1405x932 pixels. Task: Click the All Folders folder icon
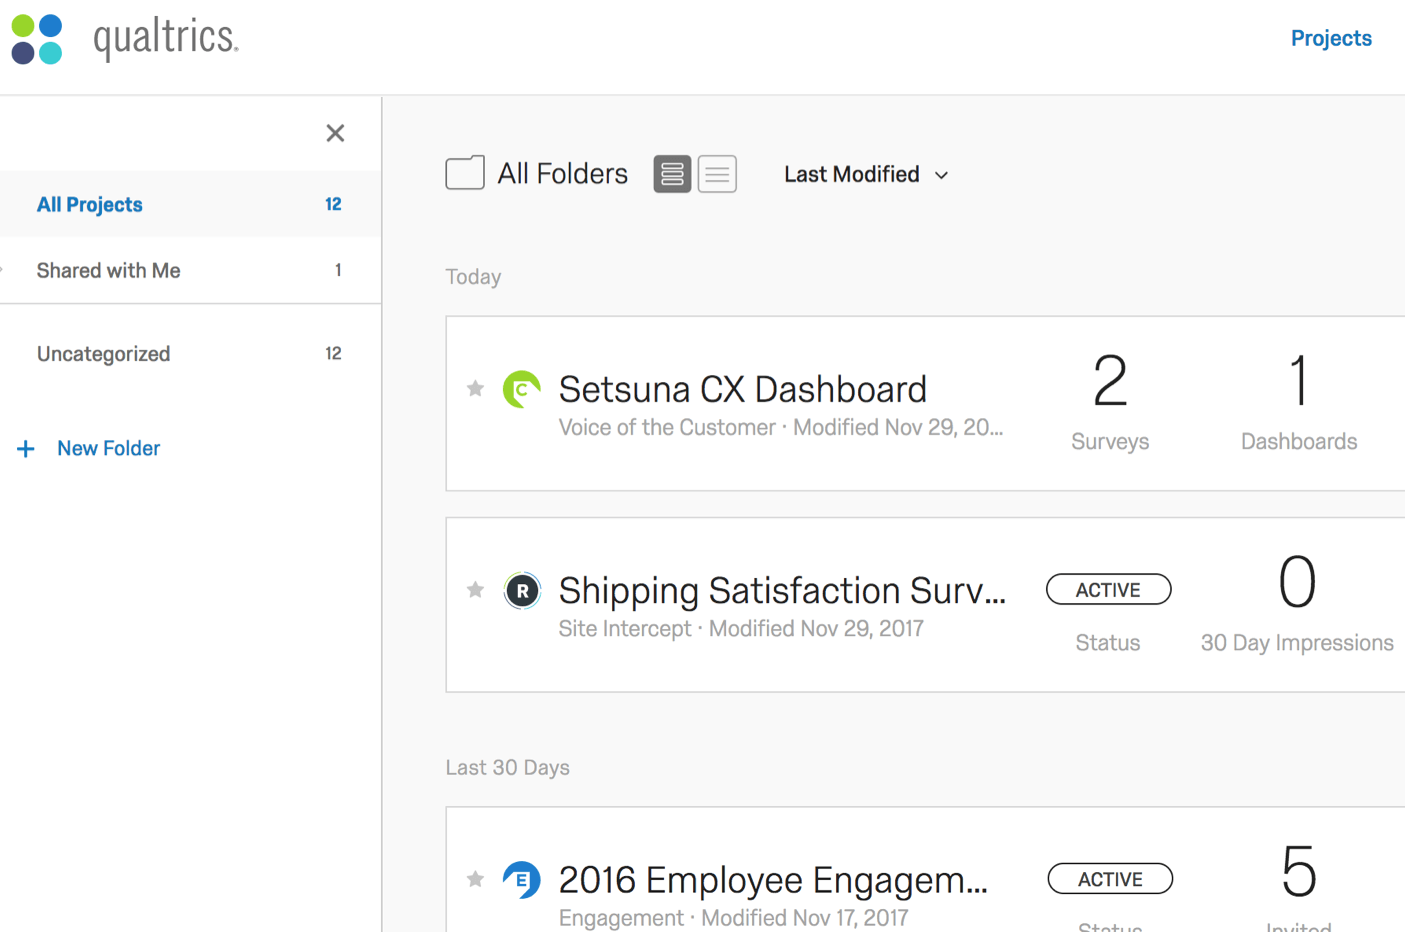(465, 173)
